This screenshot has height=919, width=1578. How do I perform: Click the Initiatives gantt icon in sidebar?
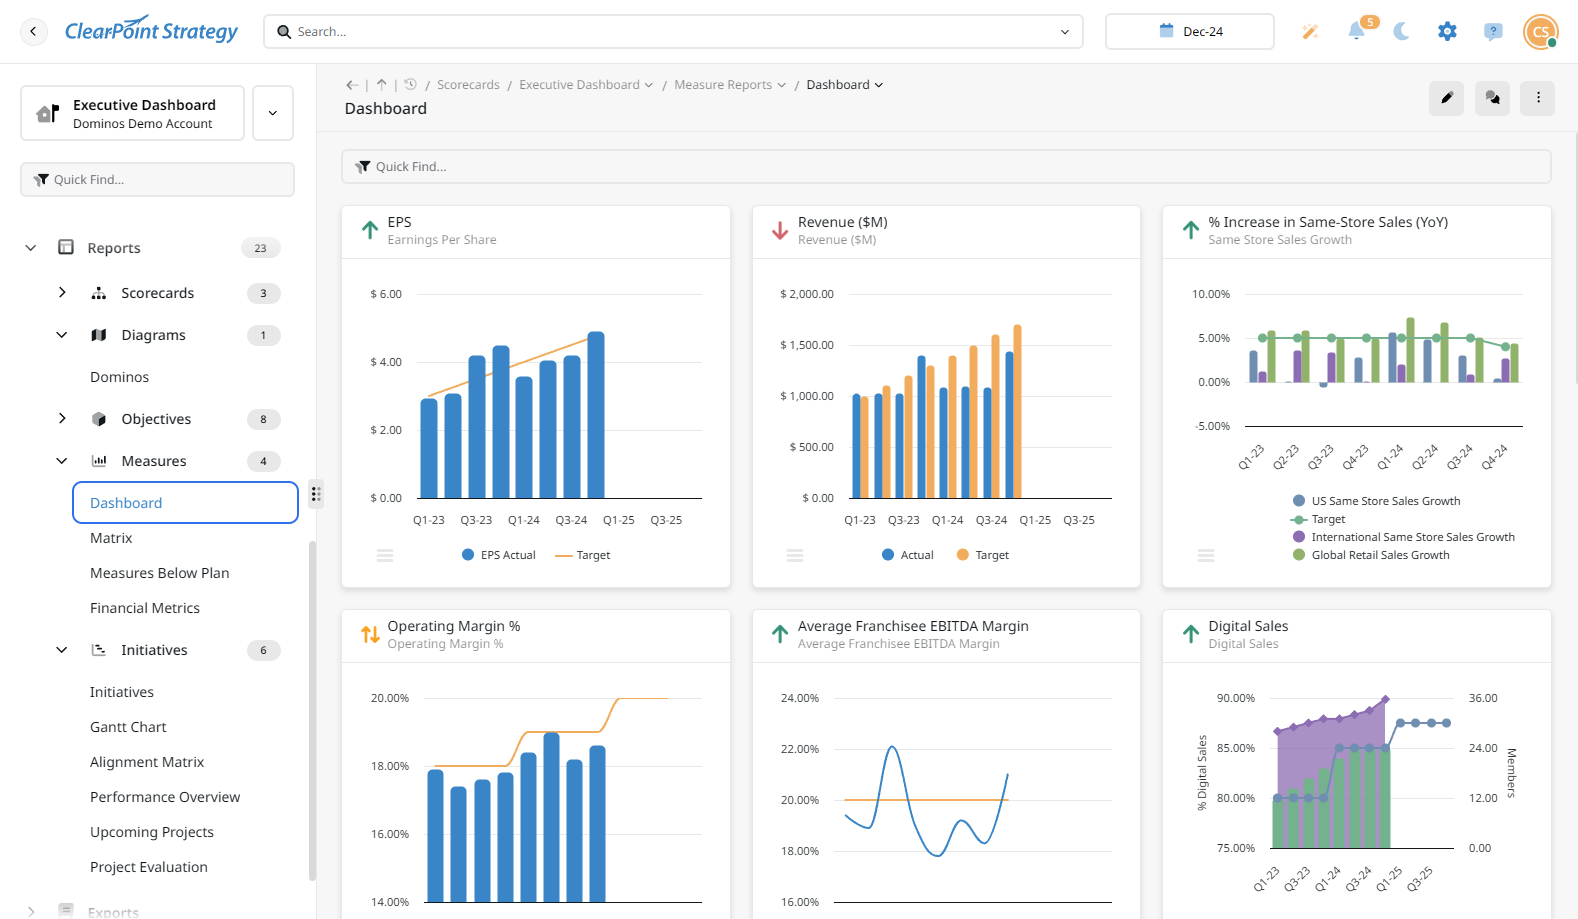point(99,650)
